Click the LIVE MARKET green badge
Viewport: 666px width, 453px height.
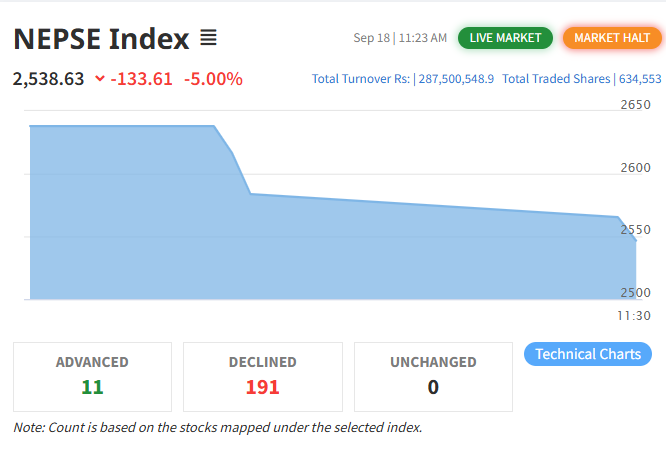[x=505, y=38]
